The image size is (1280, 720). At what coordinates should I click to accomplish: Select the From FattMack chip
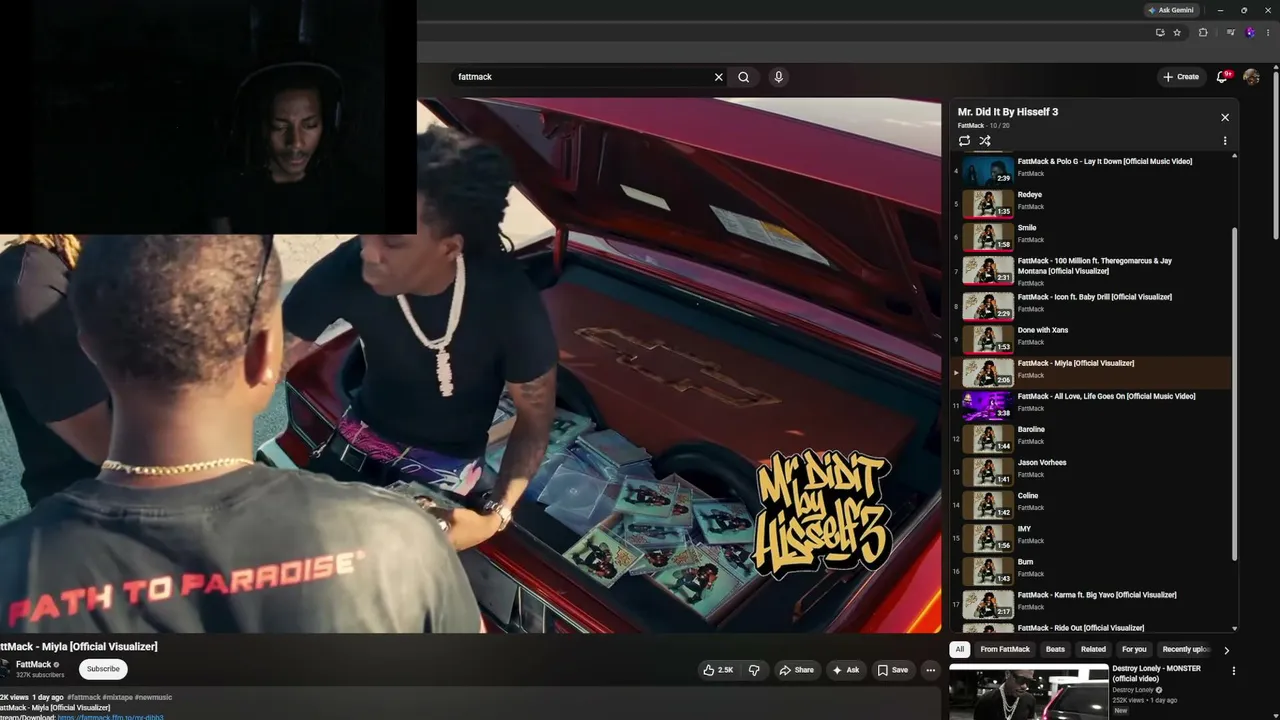(1005, 649)
